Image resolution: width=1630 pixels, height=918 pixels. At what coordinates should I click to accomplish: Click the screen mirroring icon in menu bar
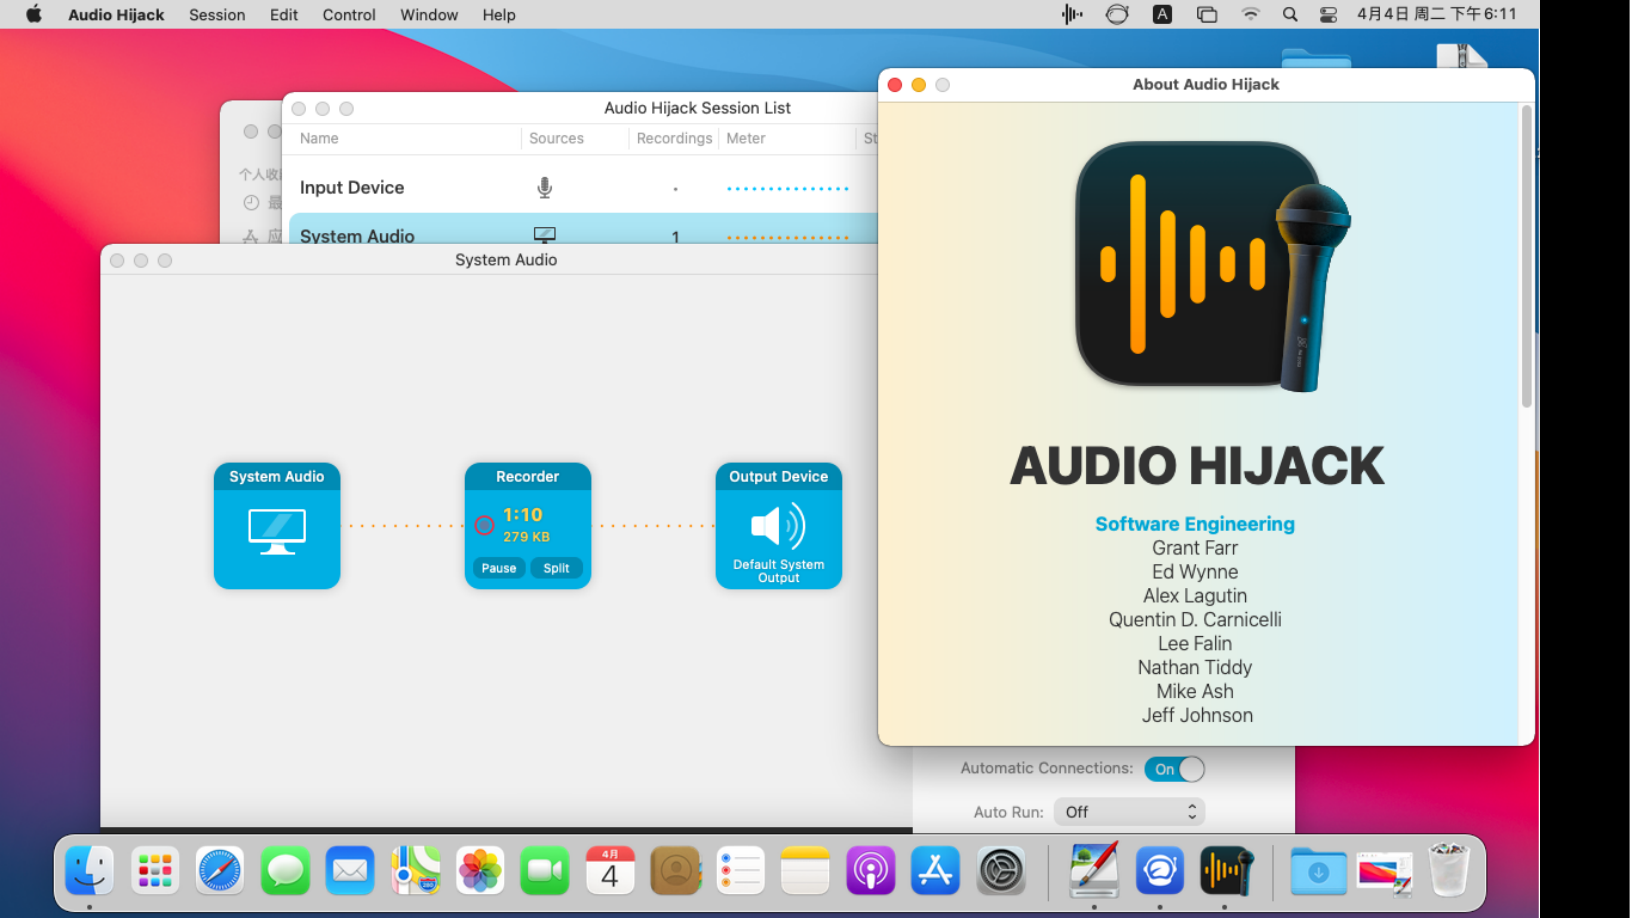tap(1207, 14)
